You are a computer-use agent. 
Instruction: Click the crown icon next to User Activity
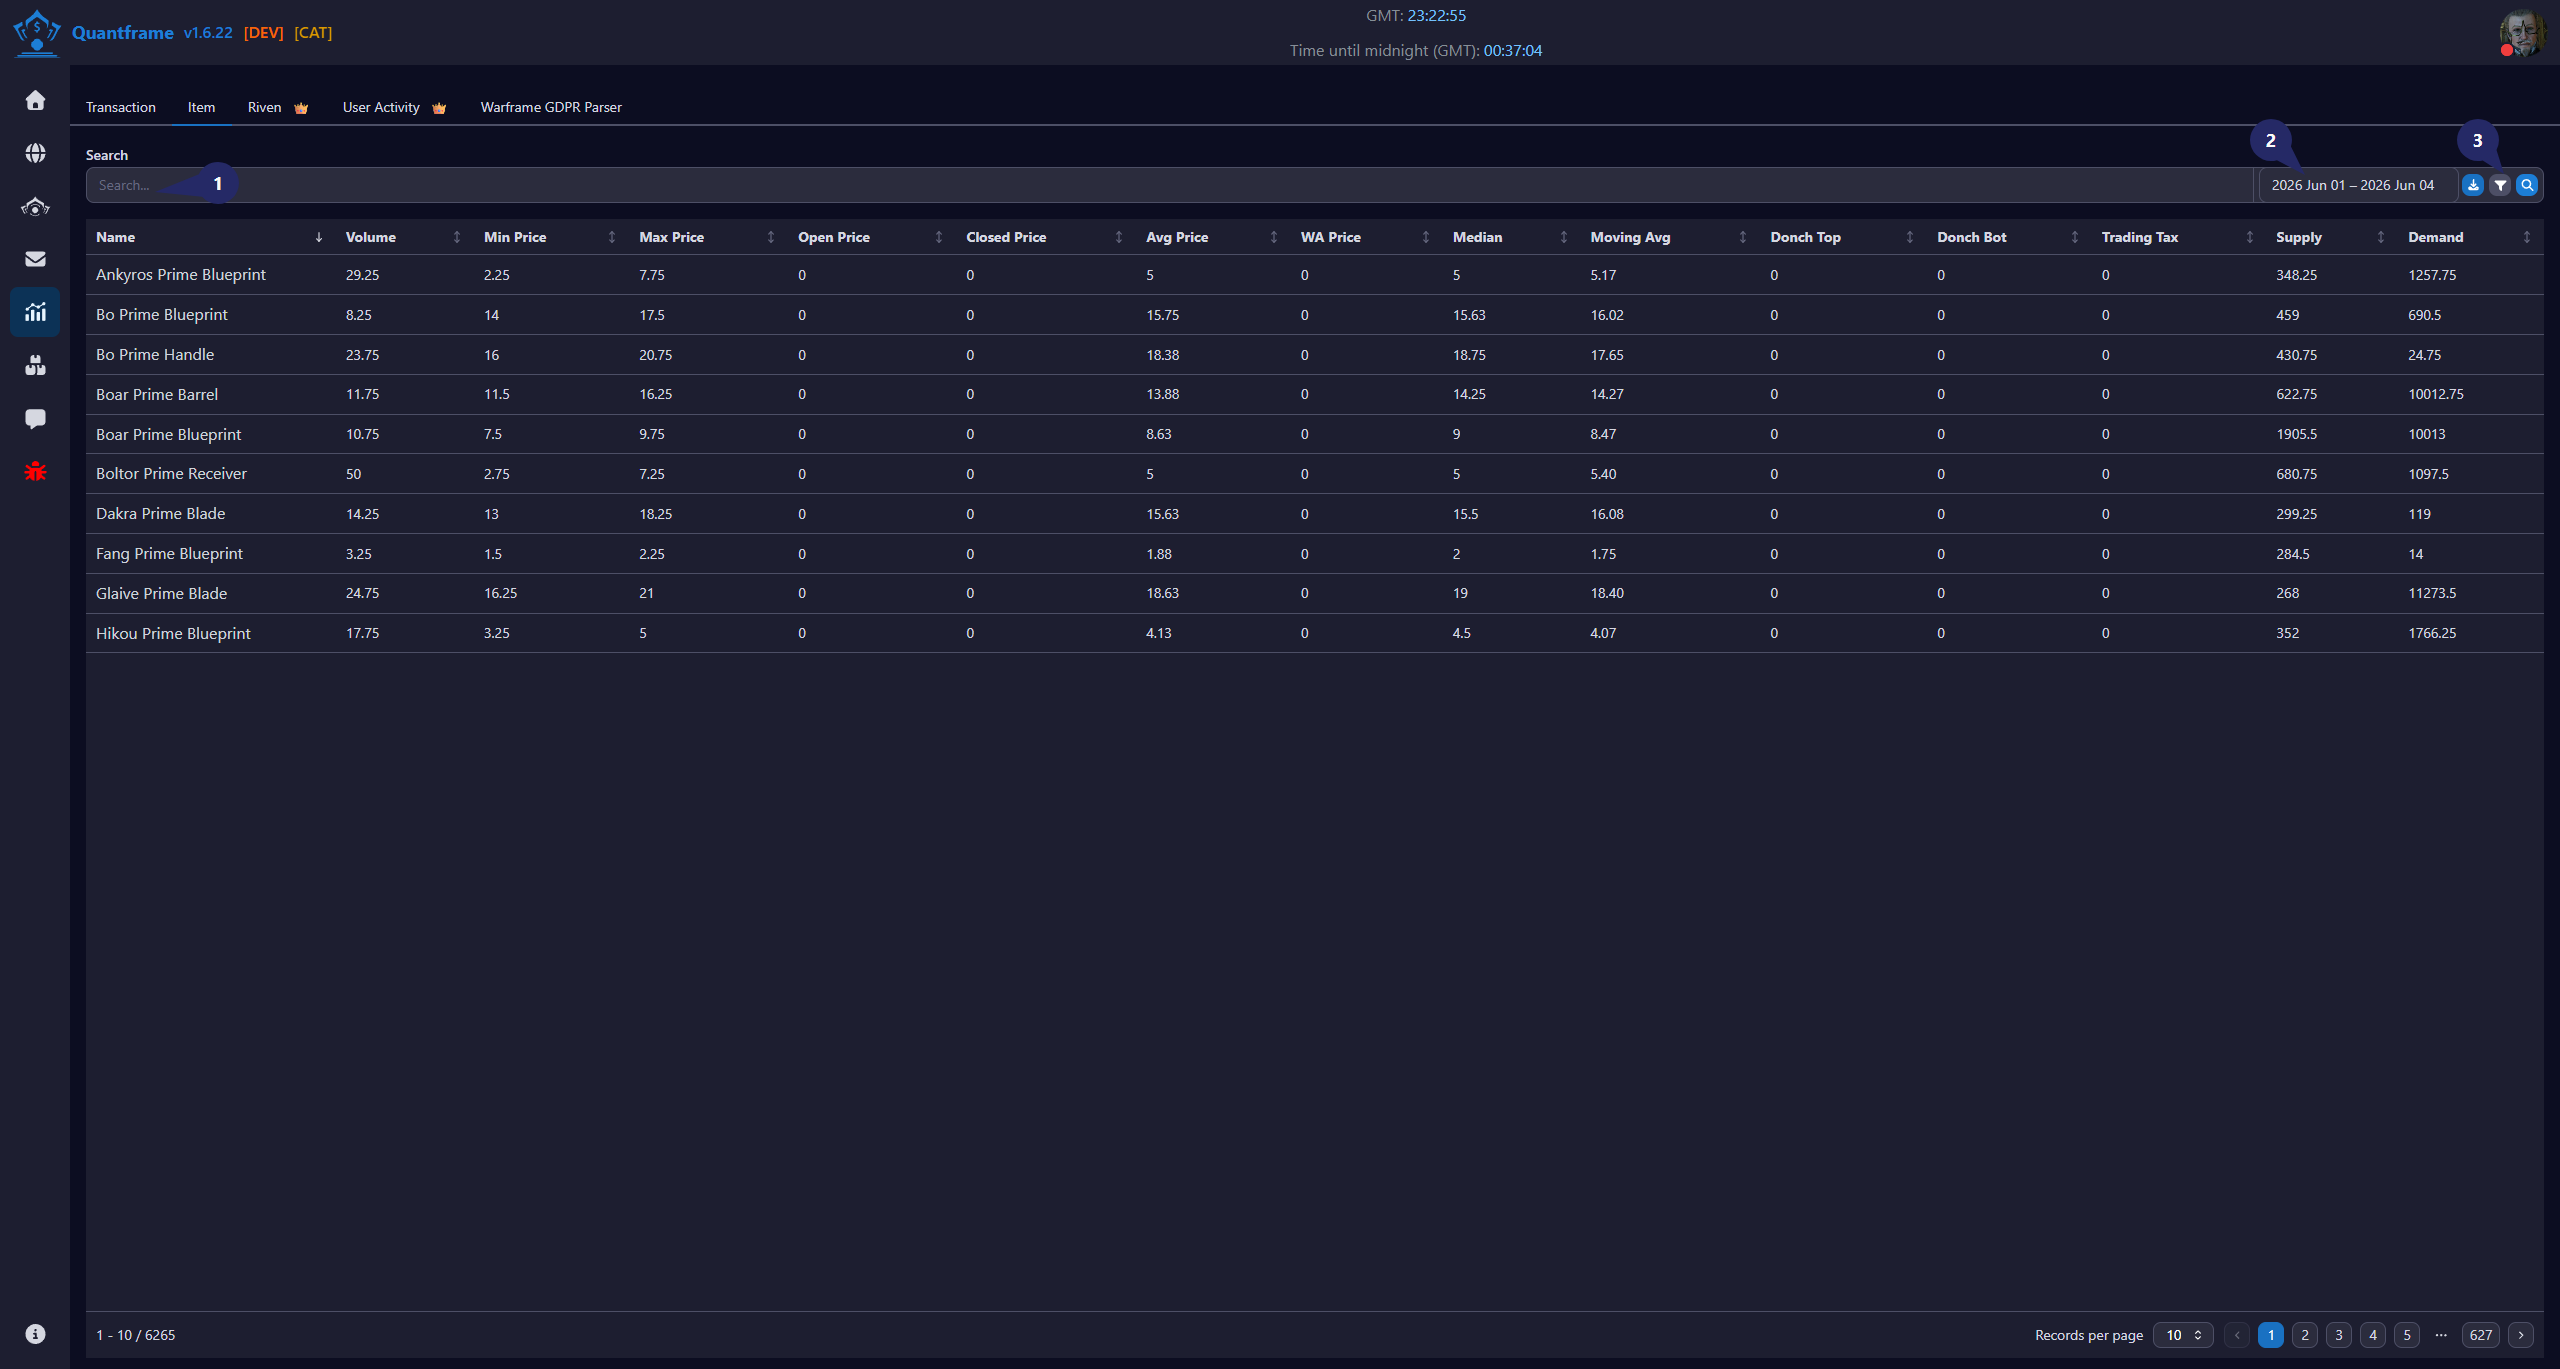point(439,108)
